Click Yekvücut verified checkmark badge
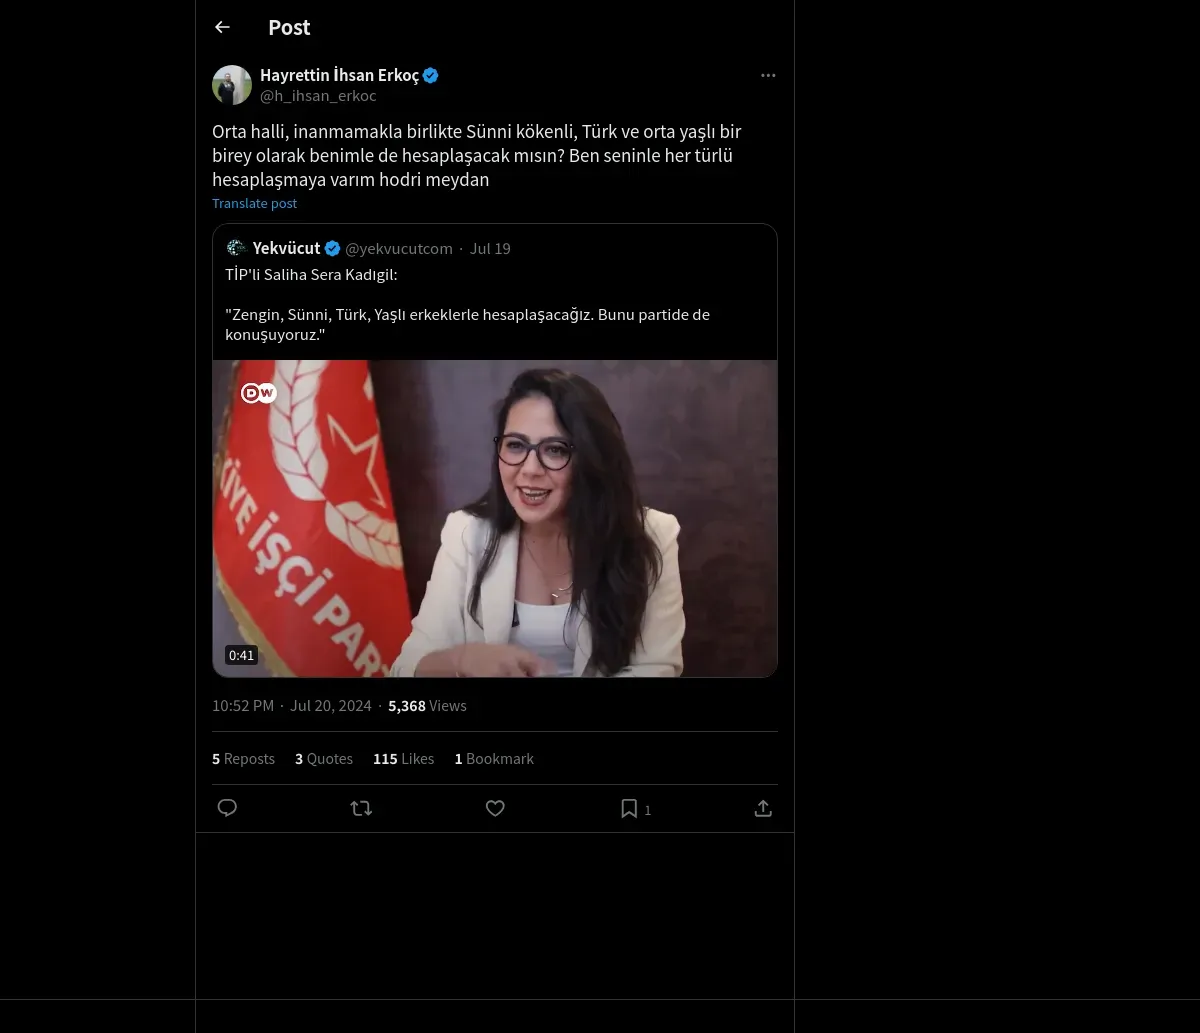This screenshot has height=1033, width=1200. (x=333, y=248)
